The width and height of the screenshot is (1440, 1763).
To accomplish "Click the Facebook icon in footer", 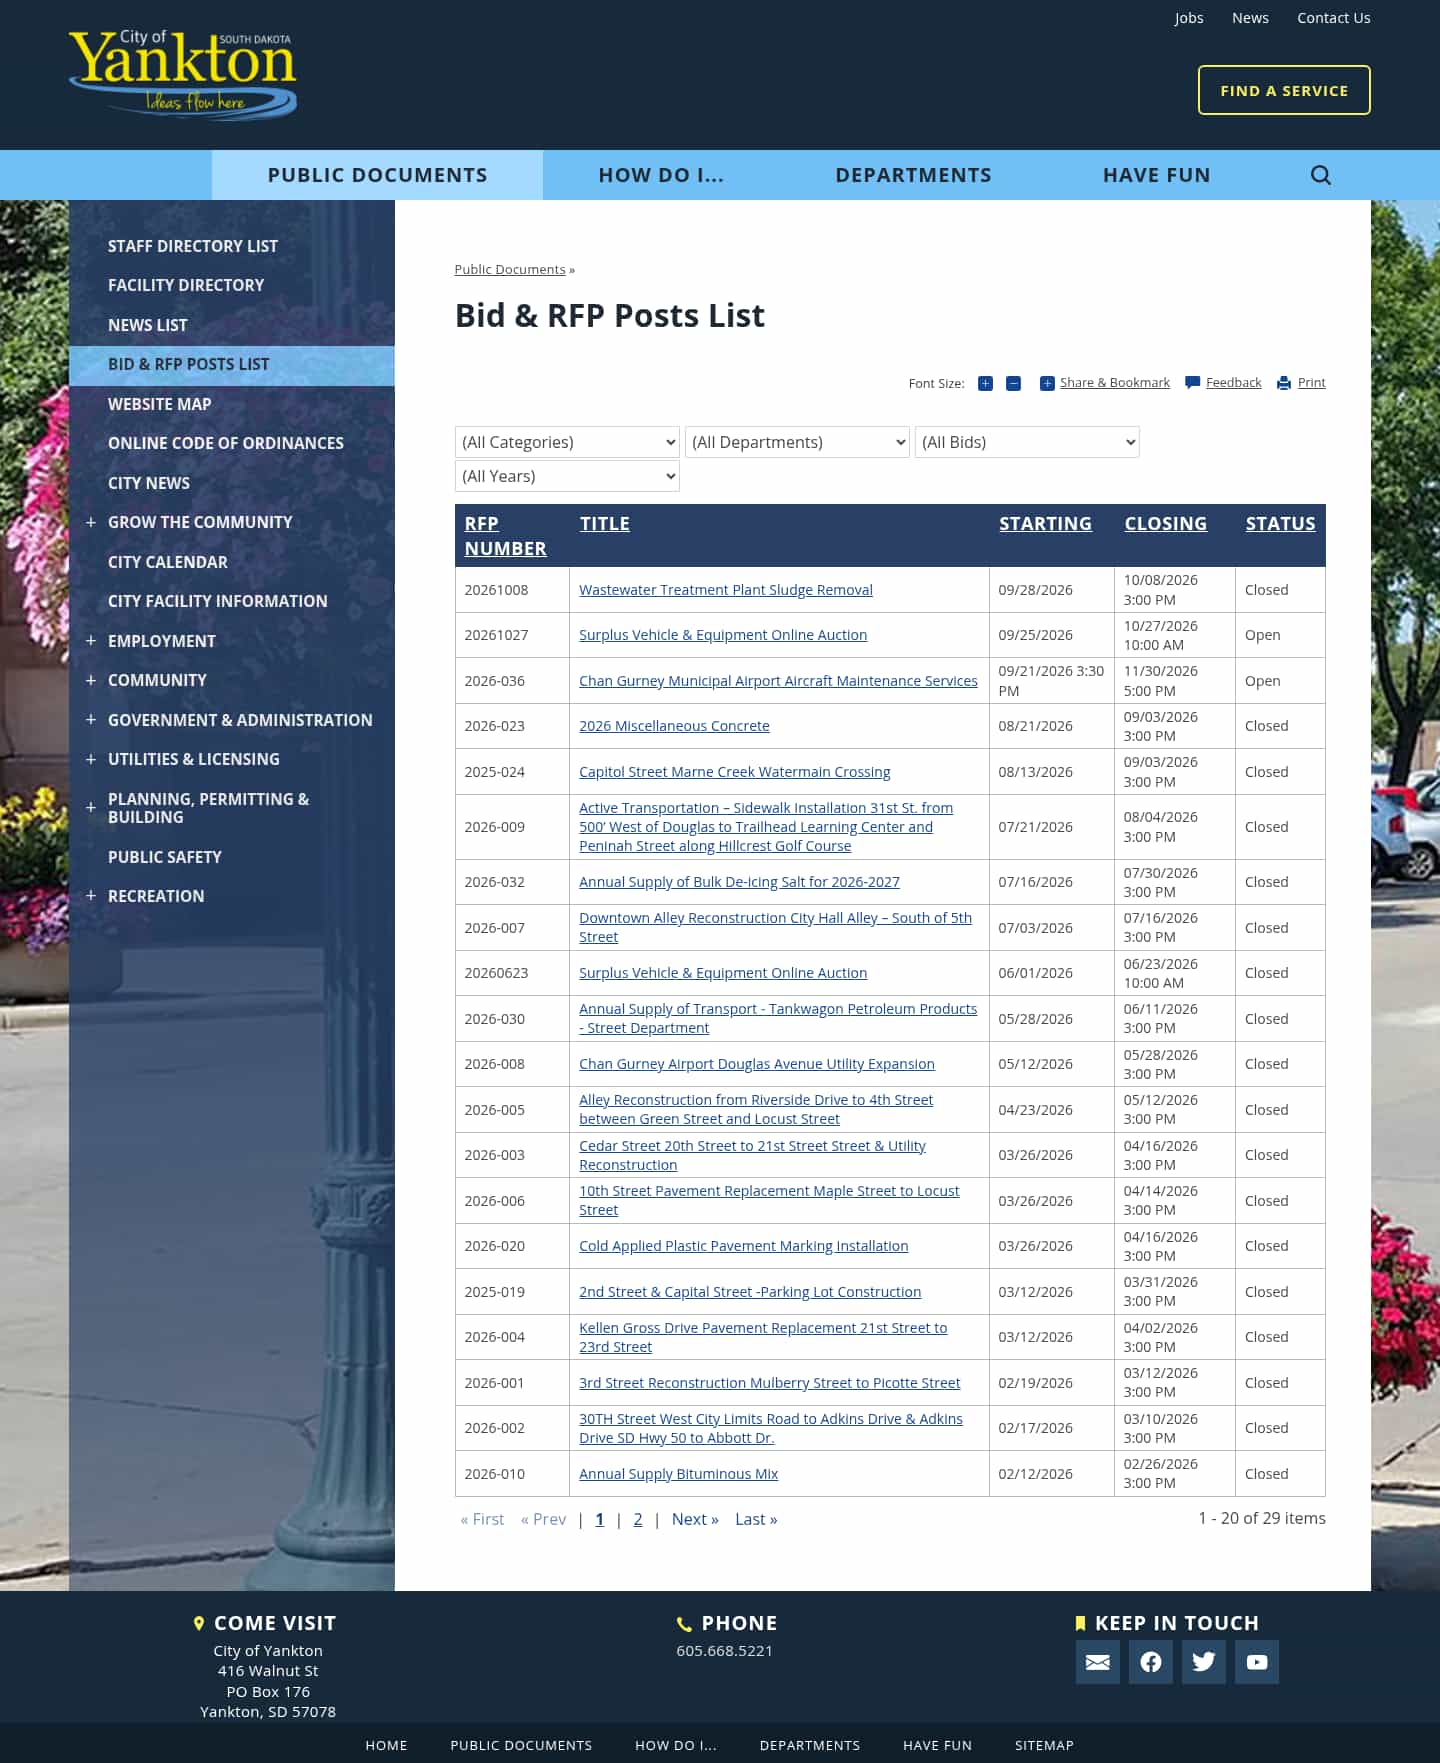I will (1151, 1662).
